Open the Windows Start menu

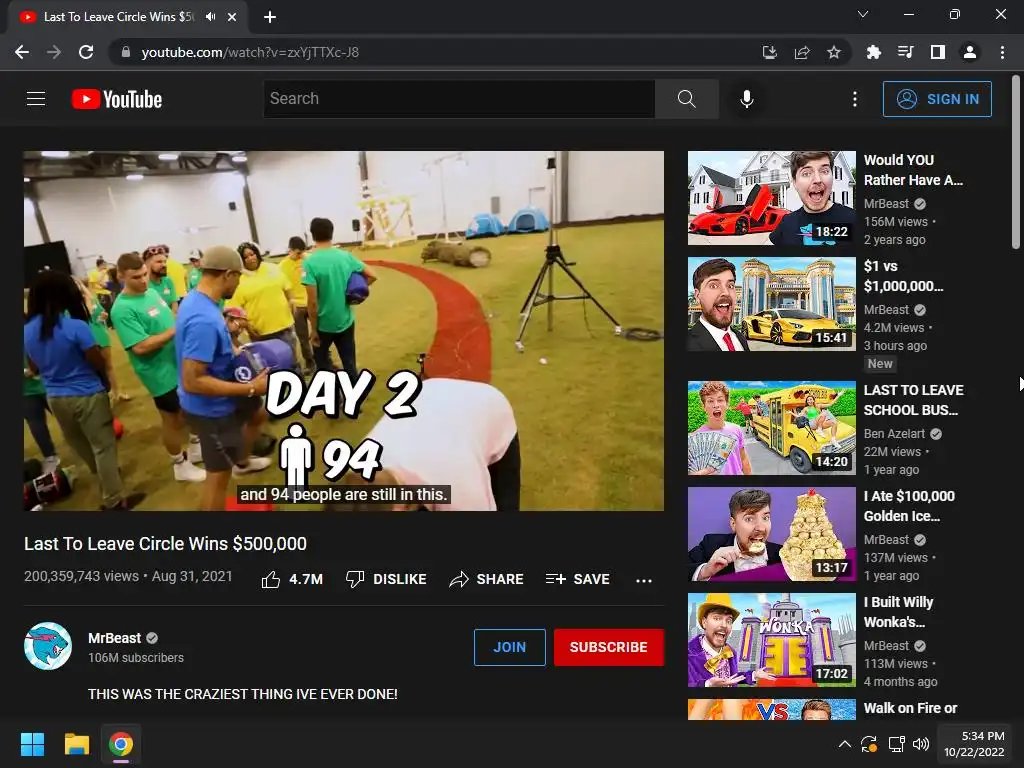click(x=32, y=744)
